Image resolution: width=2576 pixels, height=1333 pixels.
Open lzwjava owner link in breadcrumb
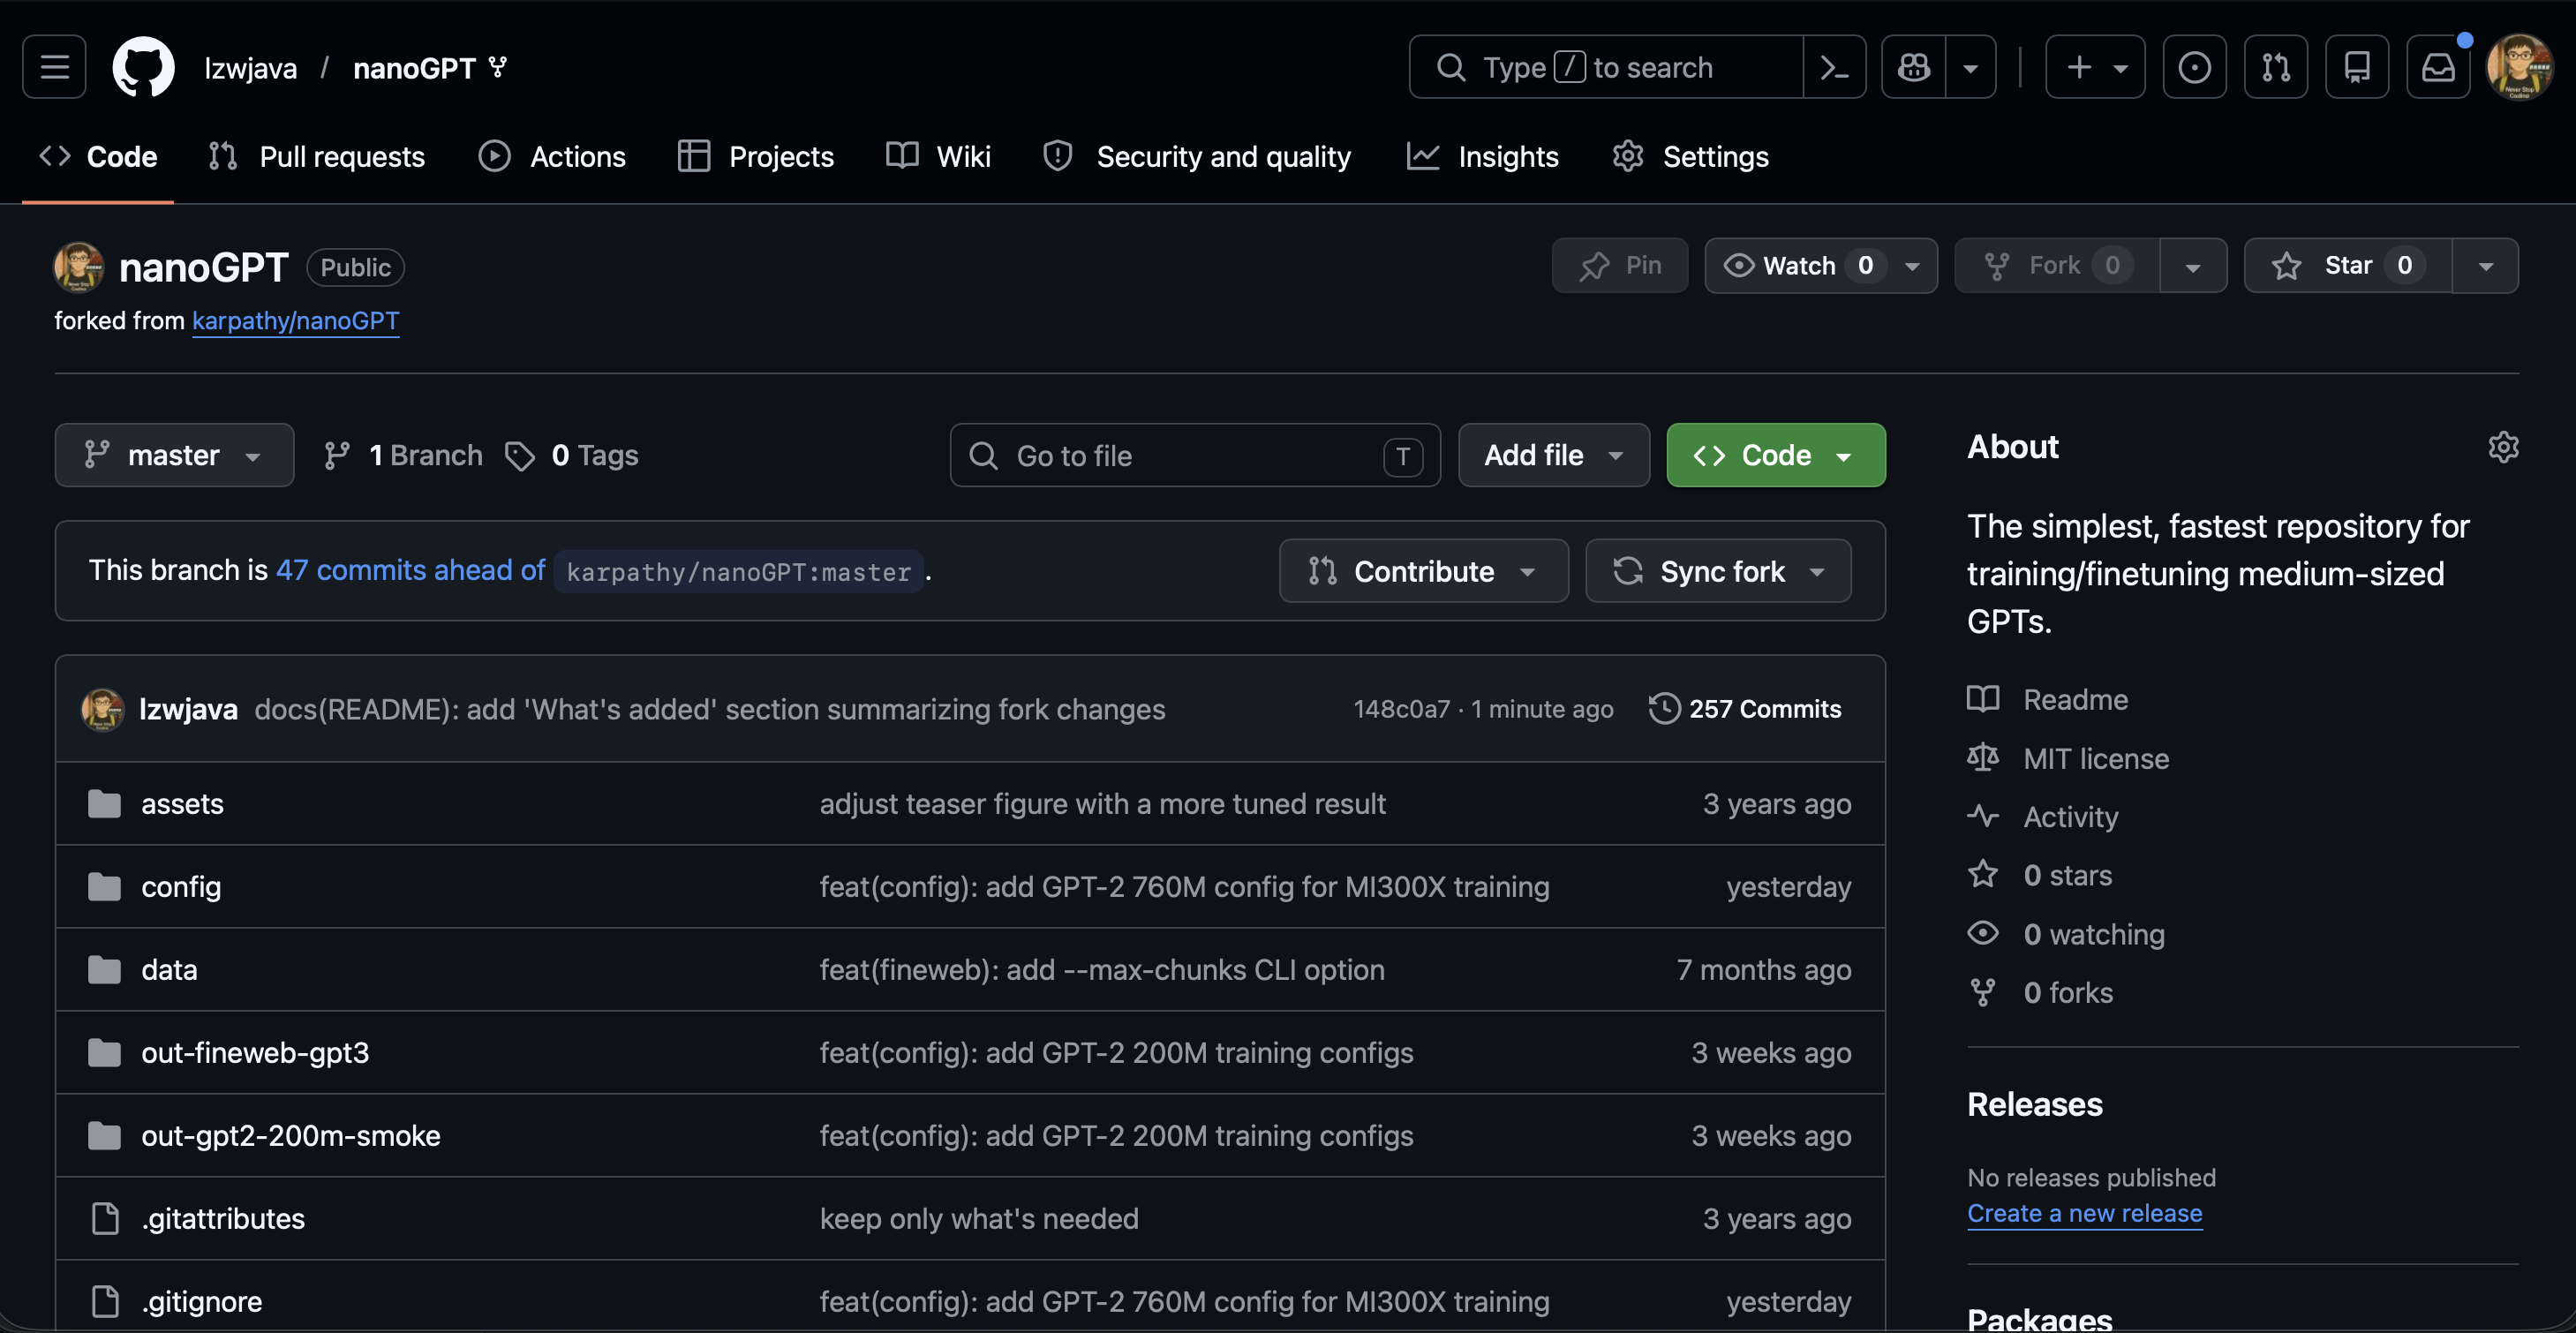pyautogui.click(x=250, y=68)
